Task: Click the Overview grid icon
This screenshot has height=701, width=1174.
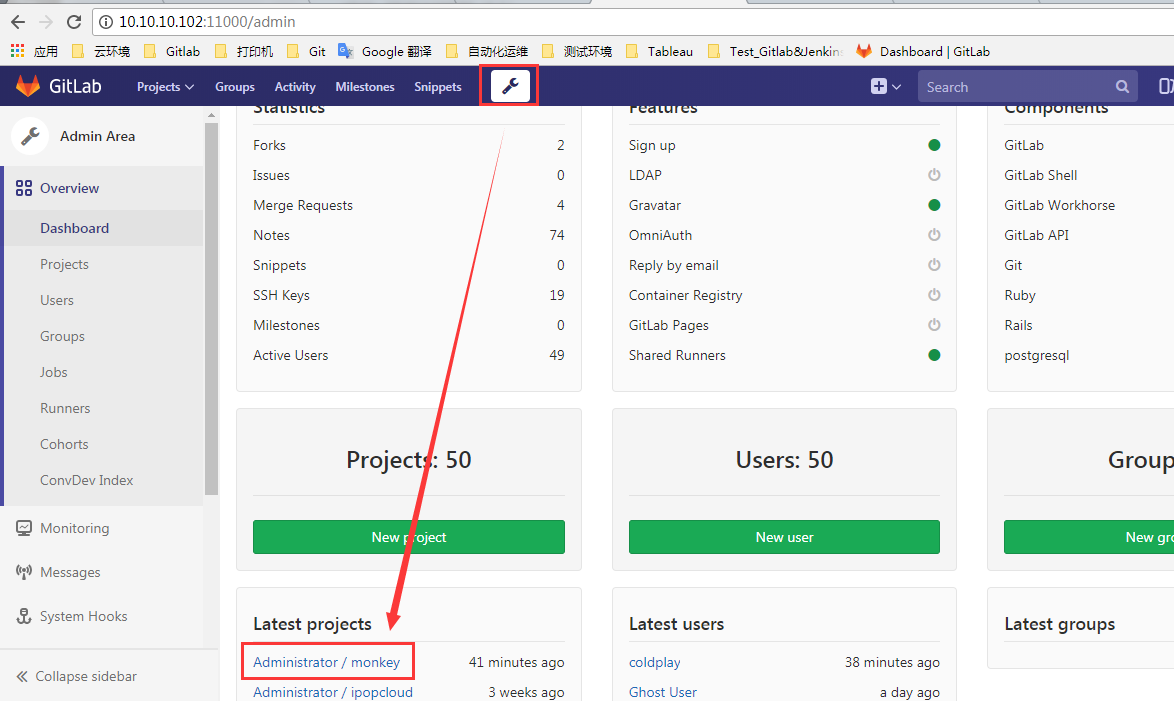Action: click(24, 188)
